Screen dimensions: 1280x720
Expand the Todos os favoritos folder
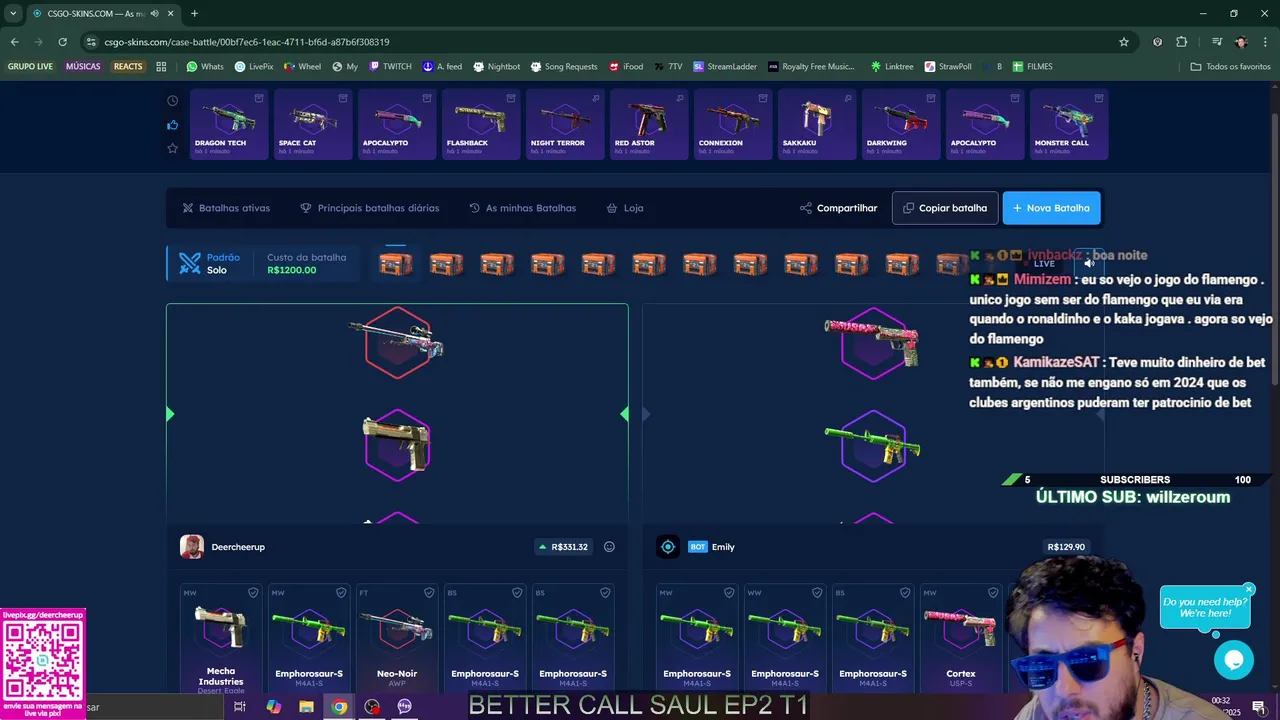click(x=1230, y=67)
